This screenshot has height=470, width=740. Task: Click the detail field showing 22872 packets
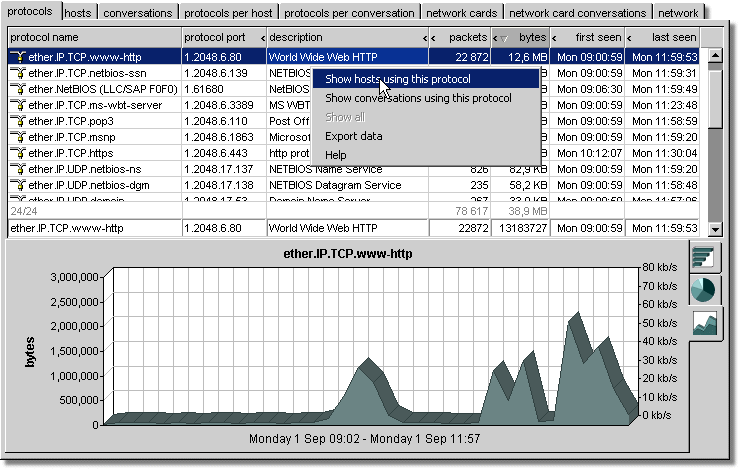tap(460, 228)
